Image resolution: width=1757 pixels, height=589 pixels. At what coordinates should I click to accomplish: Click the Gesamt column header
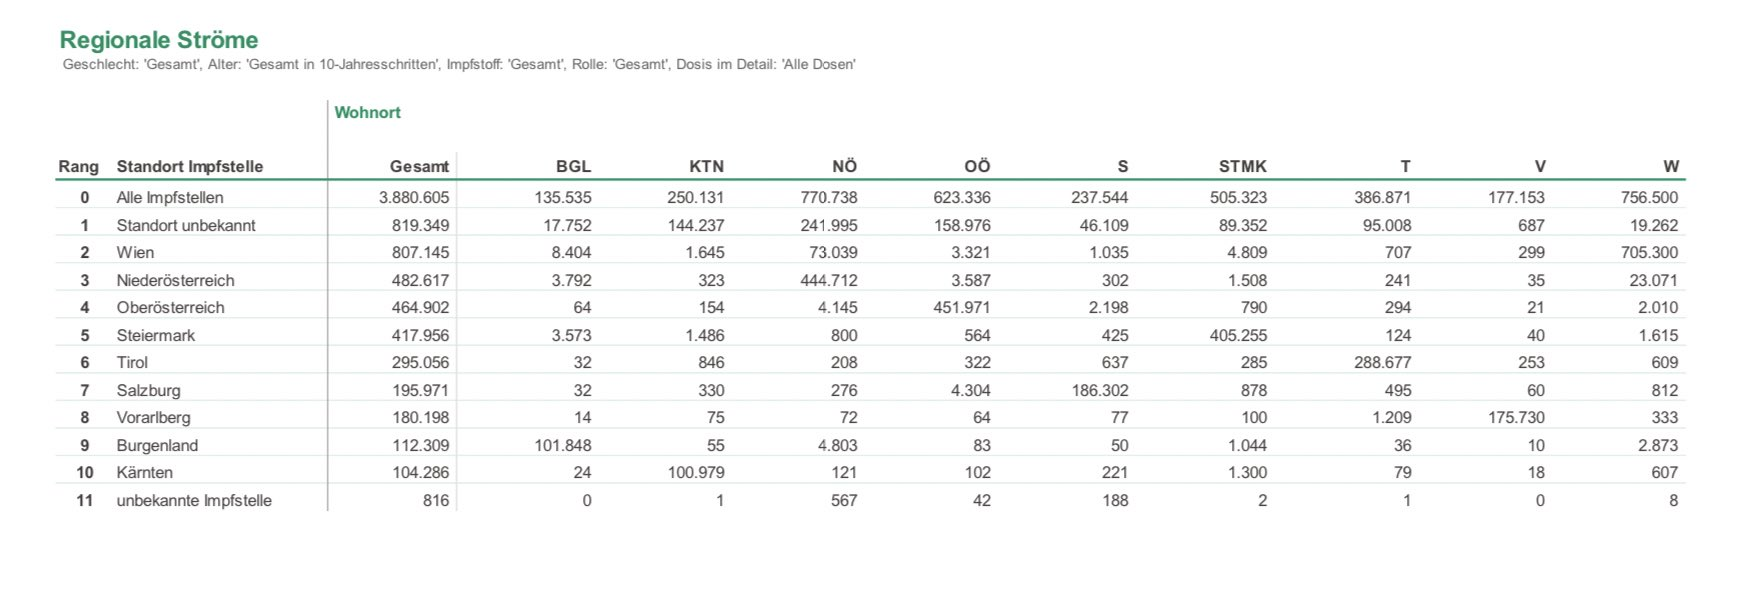[419, 166]
